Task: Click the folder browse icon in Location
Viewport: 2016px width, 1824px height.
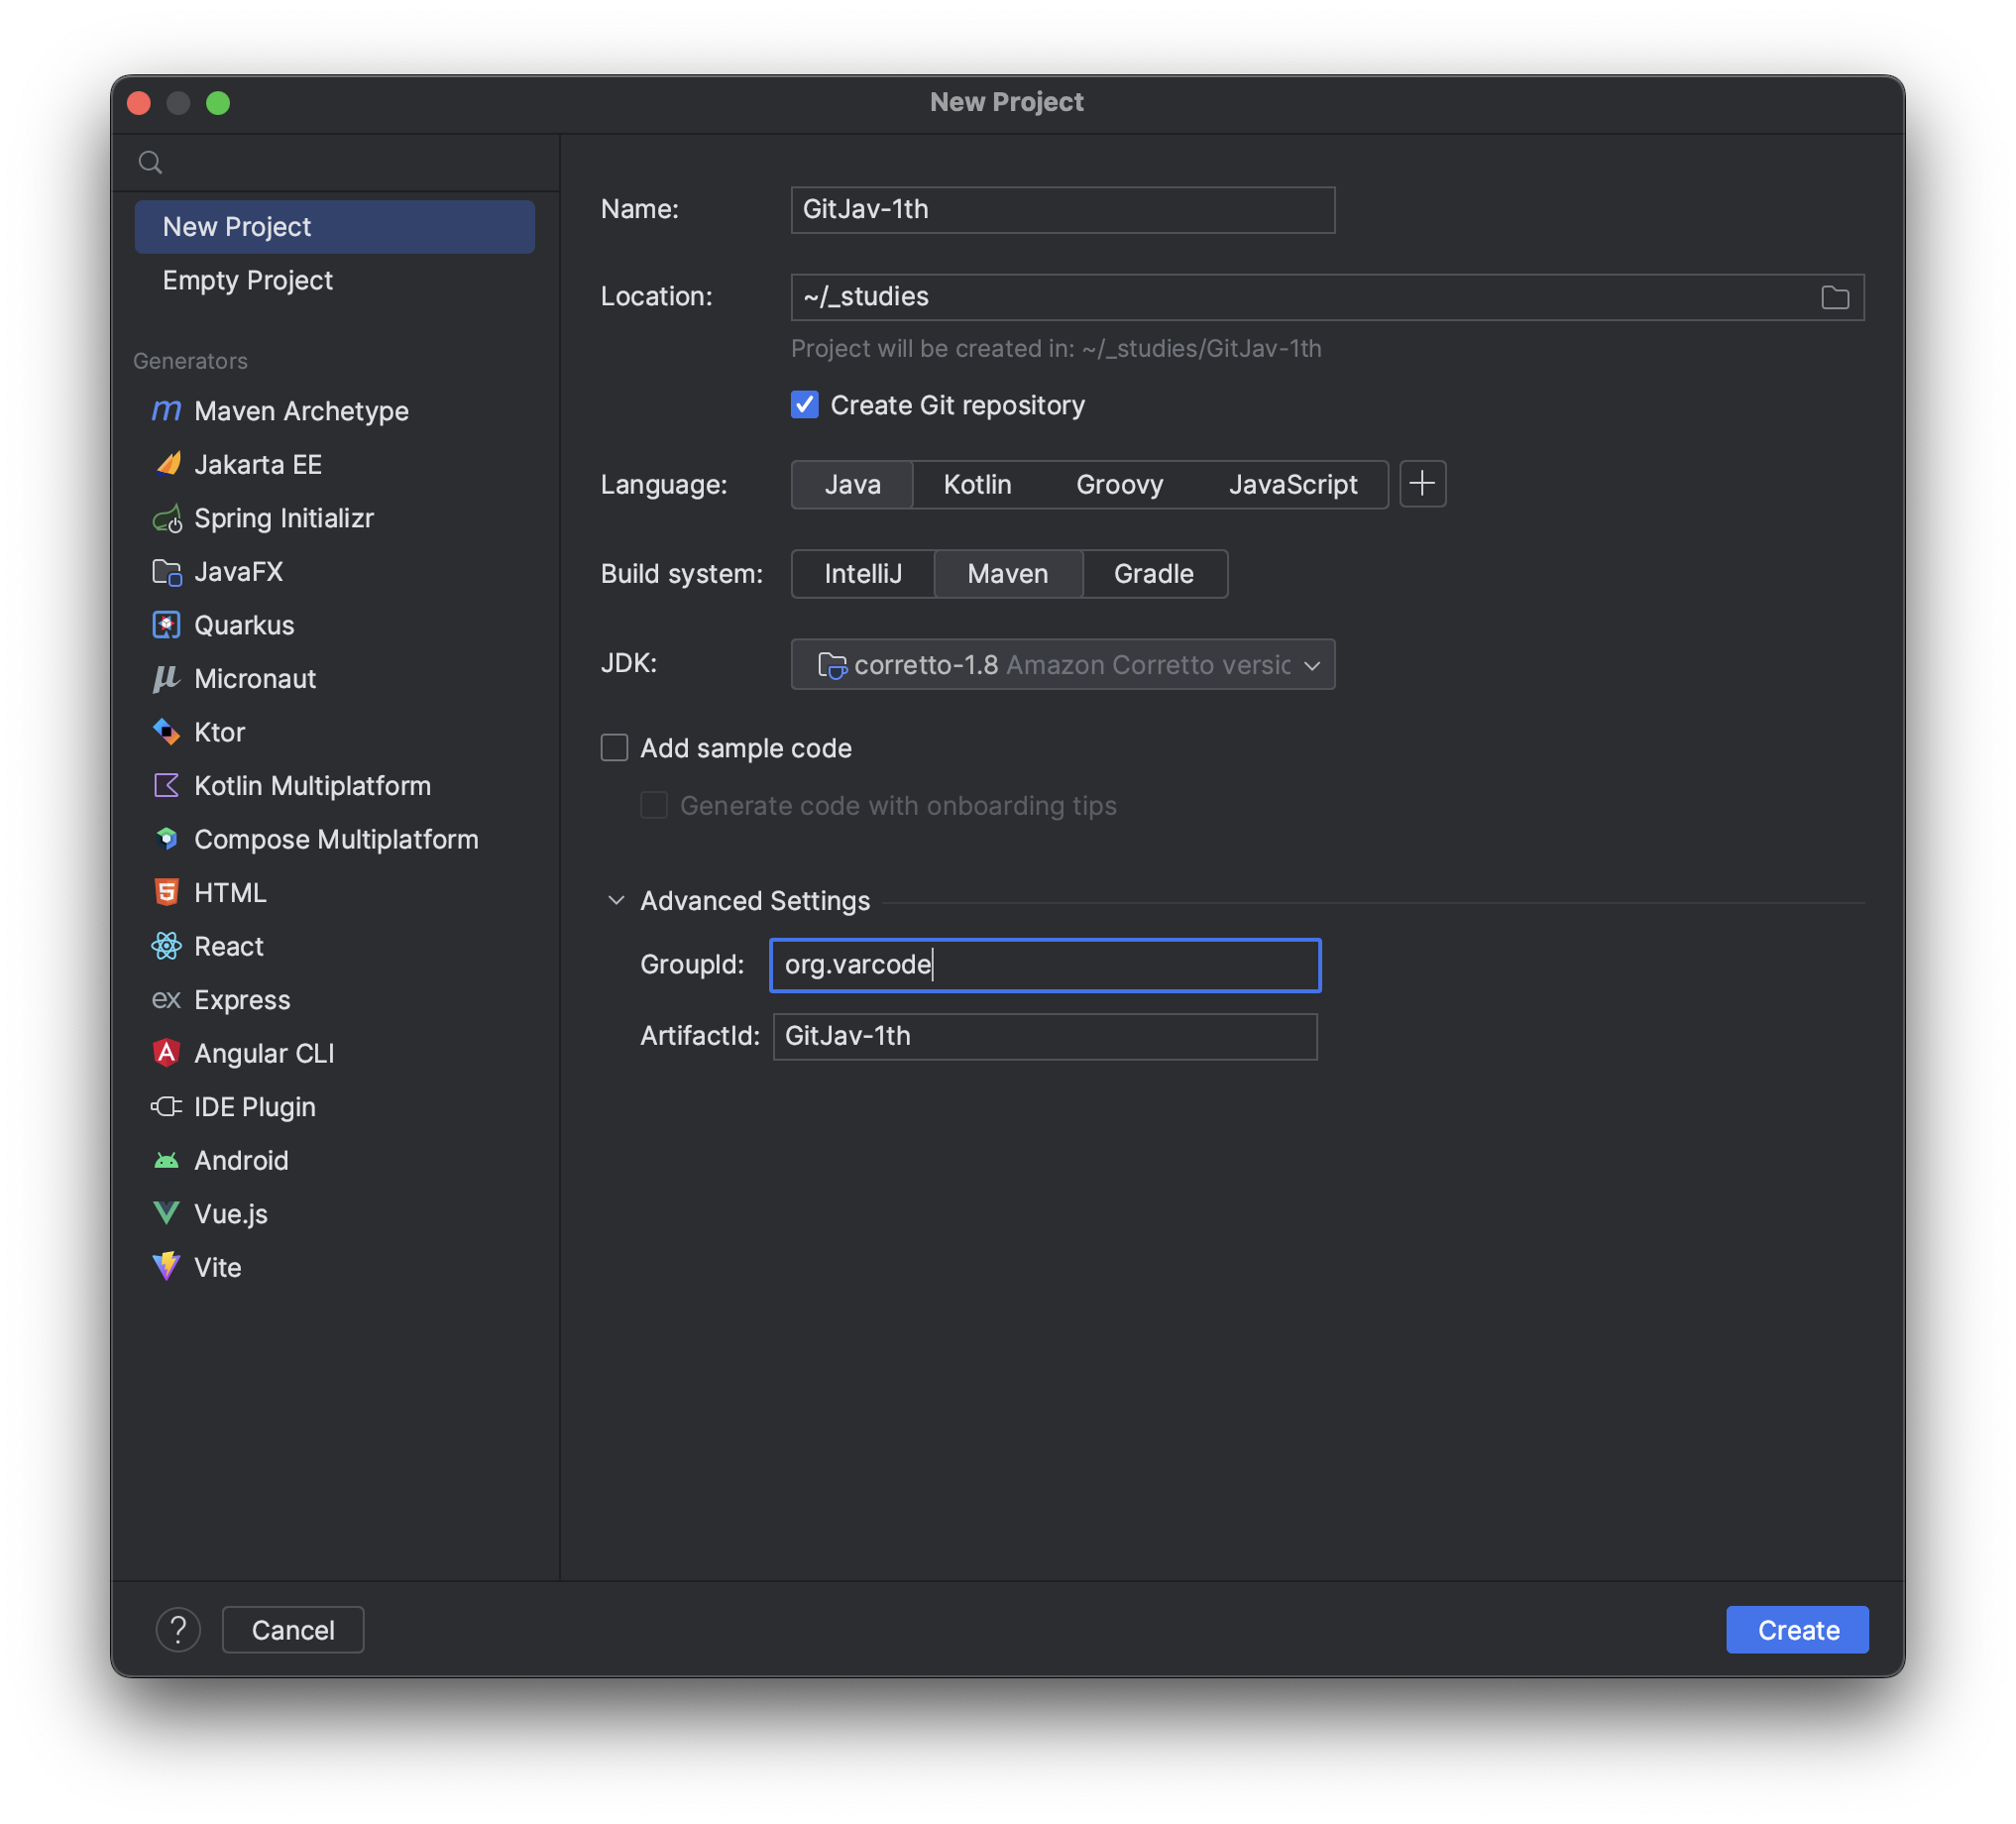Action: [1834, 297]
